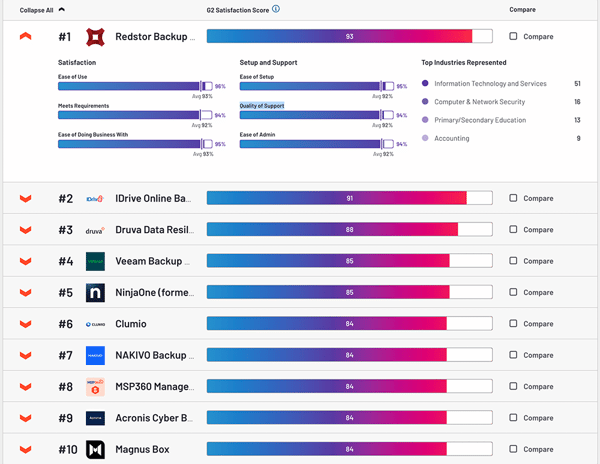
Task: Click the Meets Requirements 94% bar
Action: [x=135, y=115]
